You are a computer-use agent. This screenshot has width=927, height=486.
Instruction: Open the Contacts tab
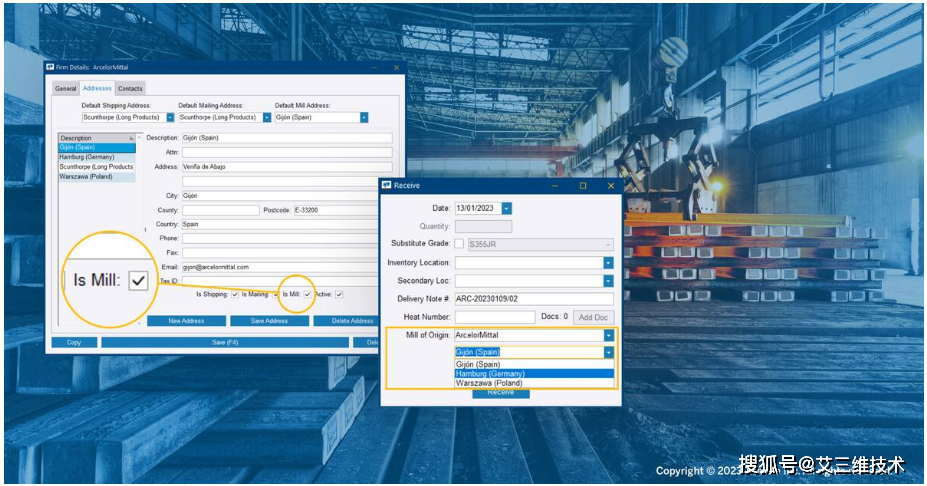point(130,88)
